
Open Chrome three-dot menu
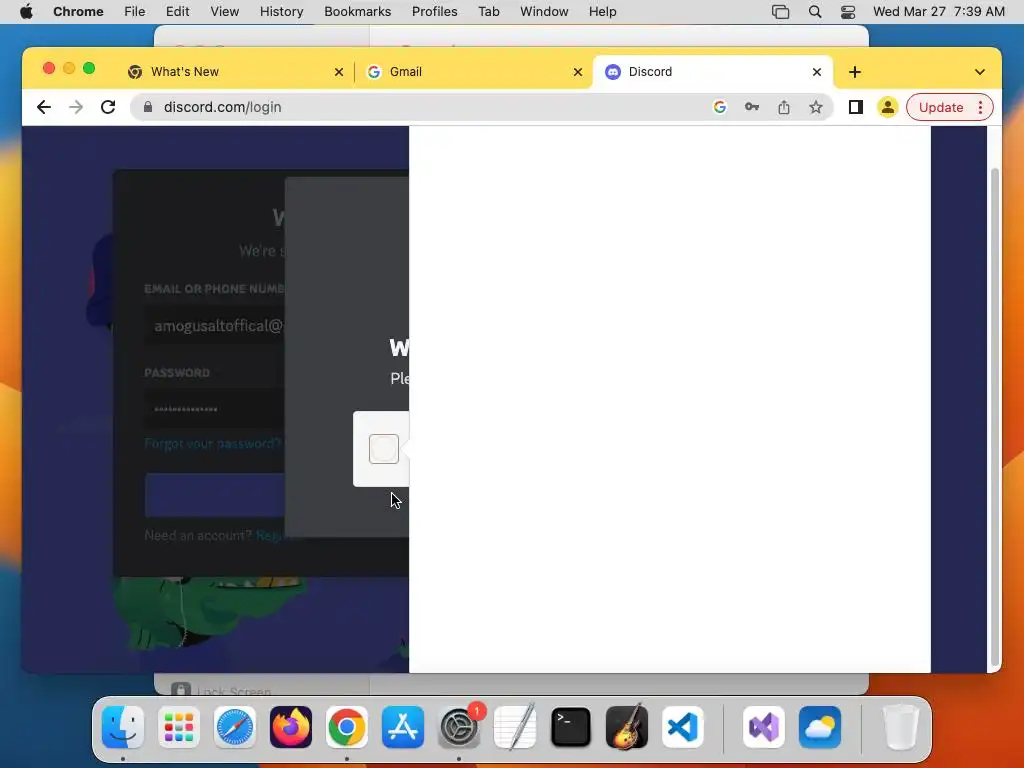point(980,107)
